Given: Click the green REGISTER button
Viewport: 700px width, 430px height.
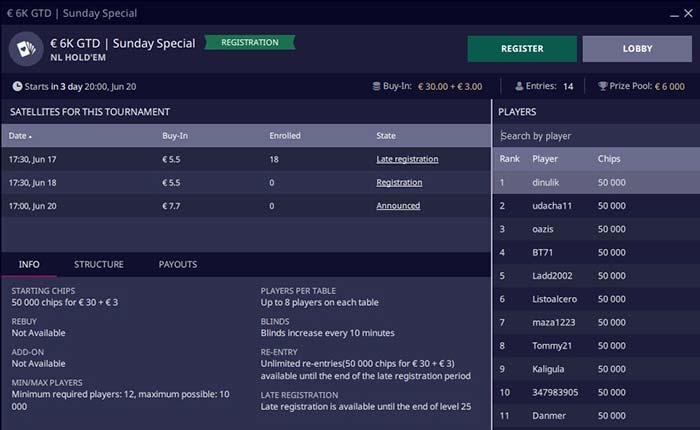Looking at the screenshot, I should (x=522, y=49).
